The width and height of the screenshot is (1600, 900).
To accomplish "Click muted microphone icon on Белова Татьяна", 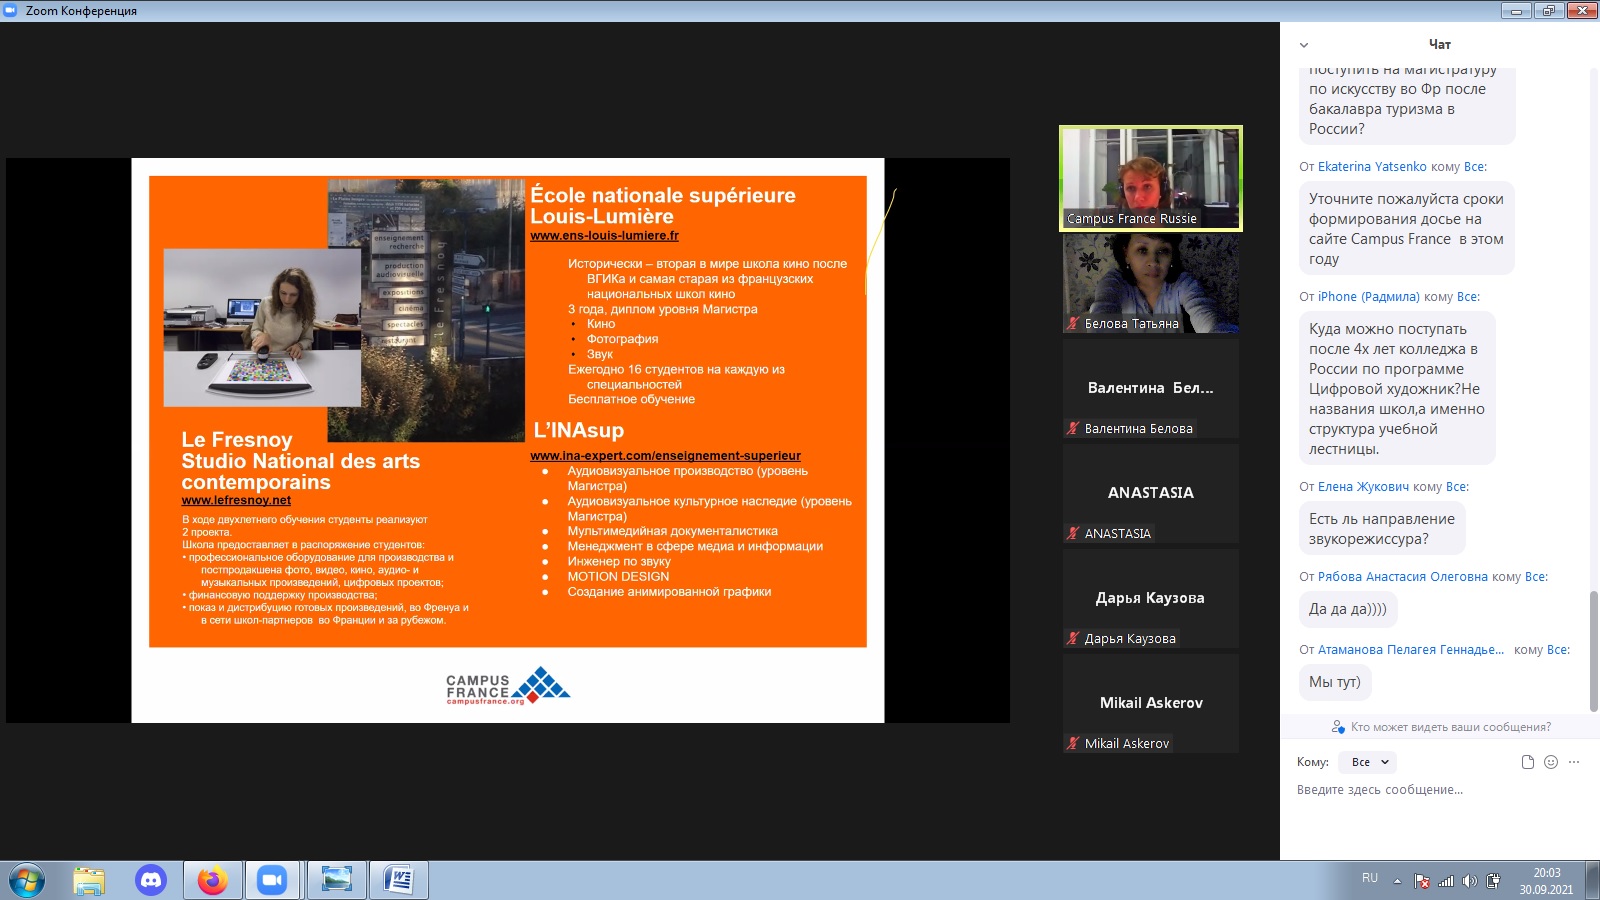I will (x=1073, y=323).
